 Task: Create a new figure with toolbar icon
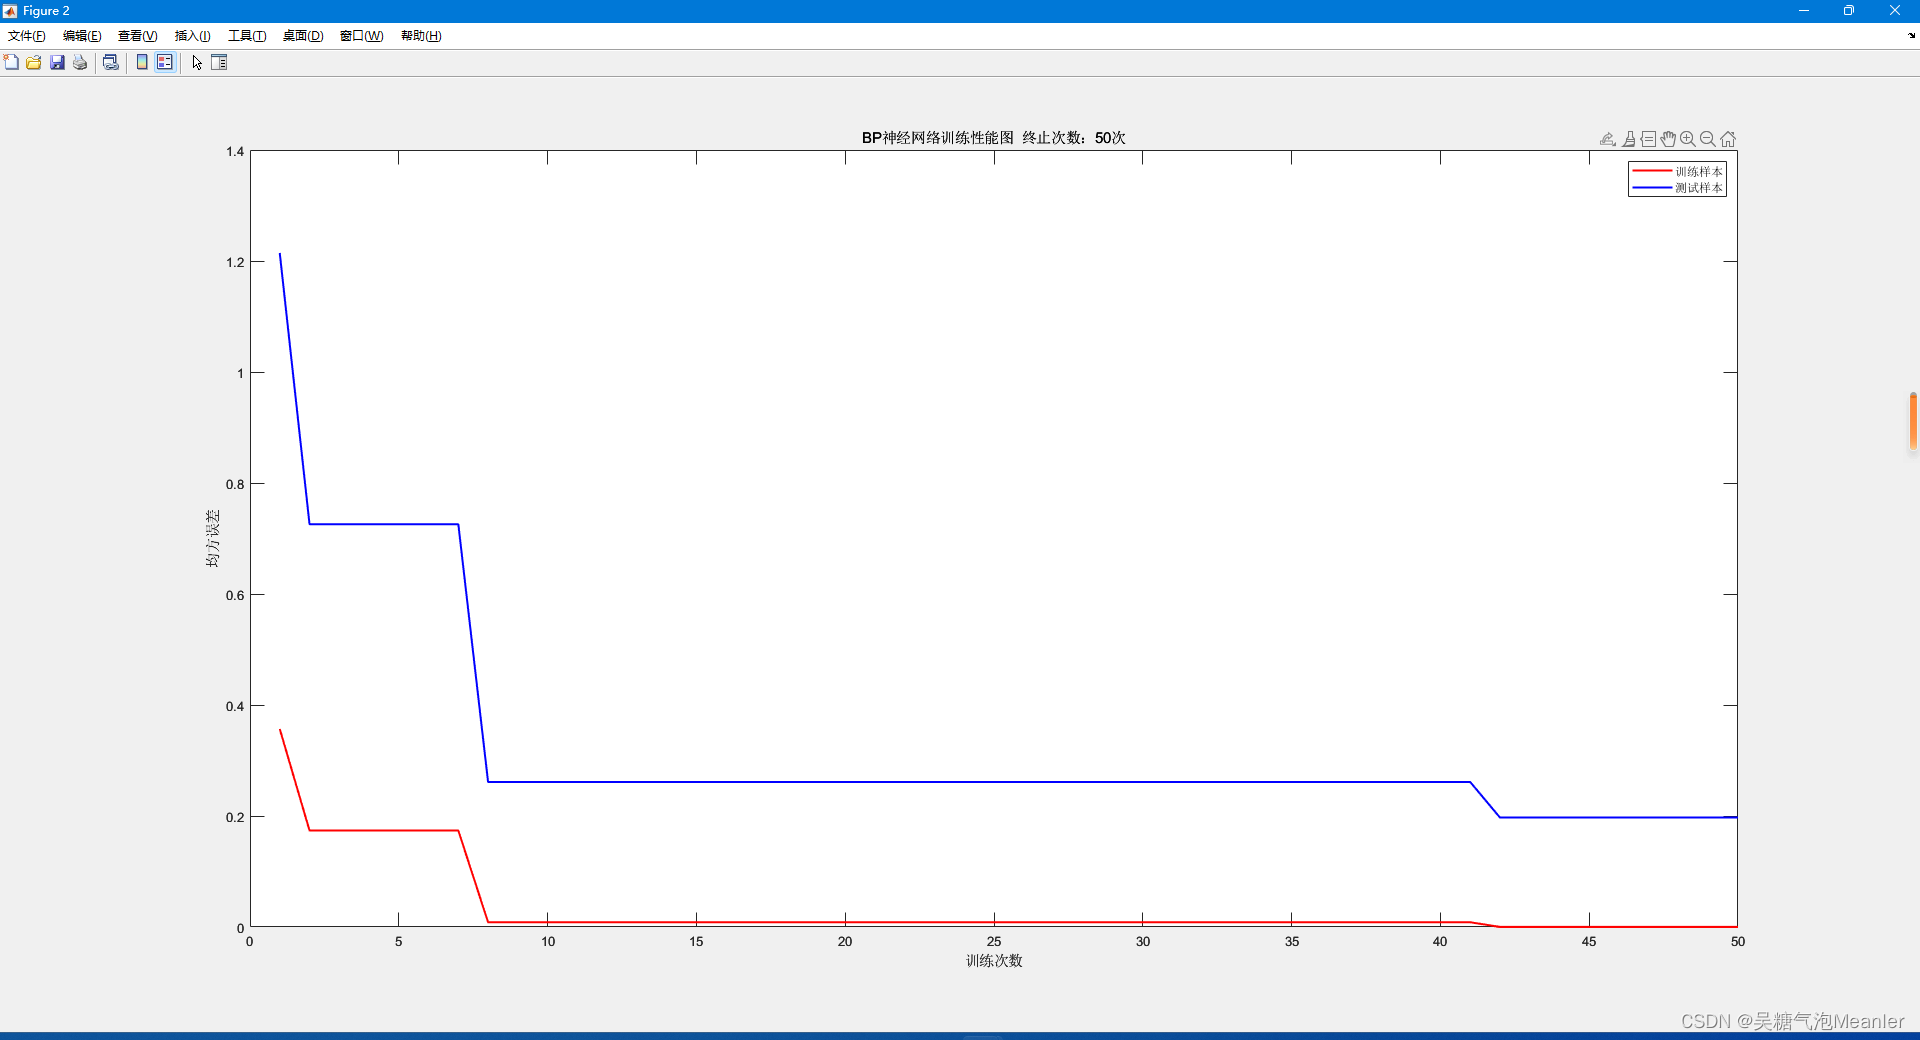point(11,62)
